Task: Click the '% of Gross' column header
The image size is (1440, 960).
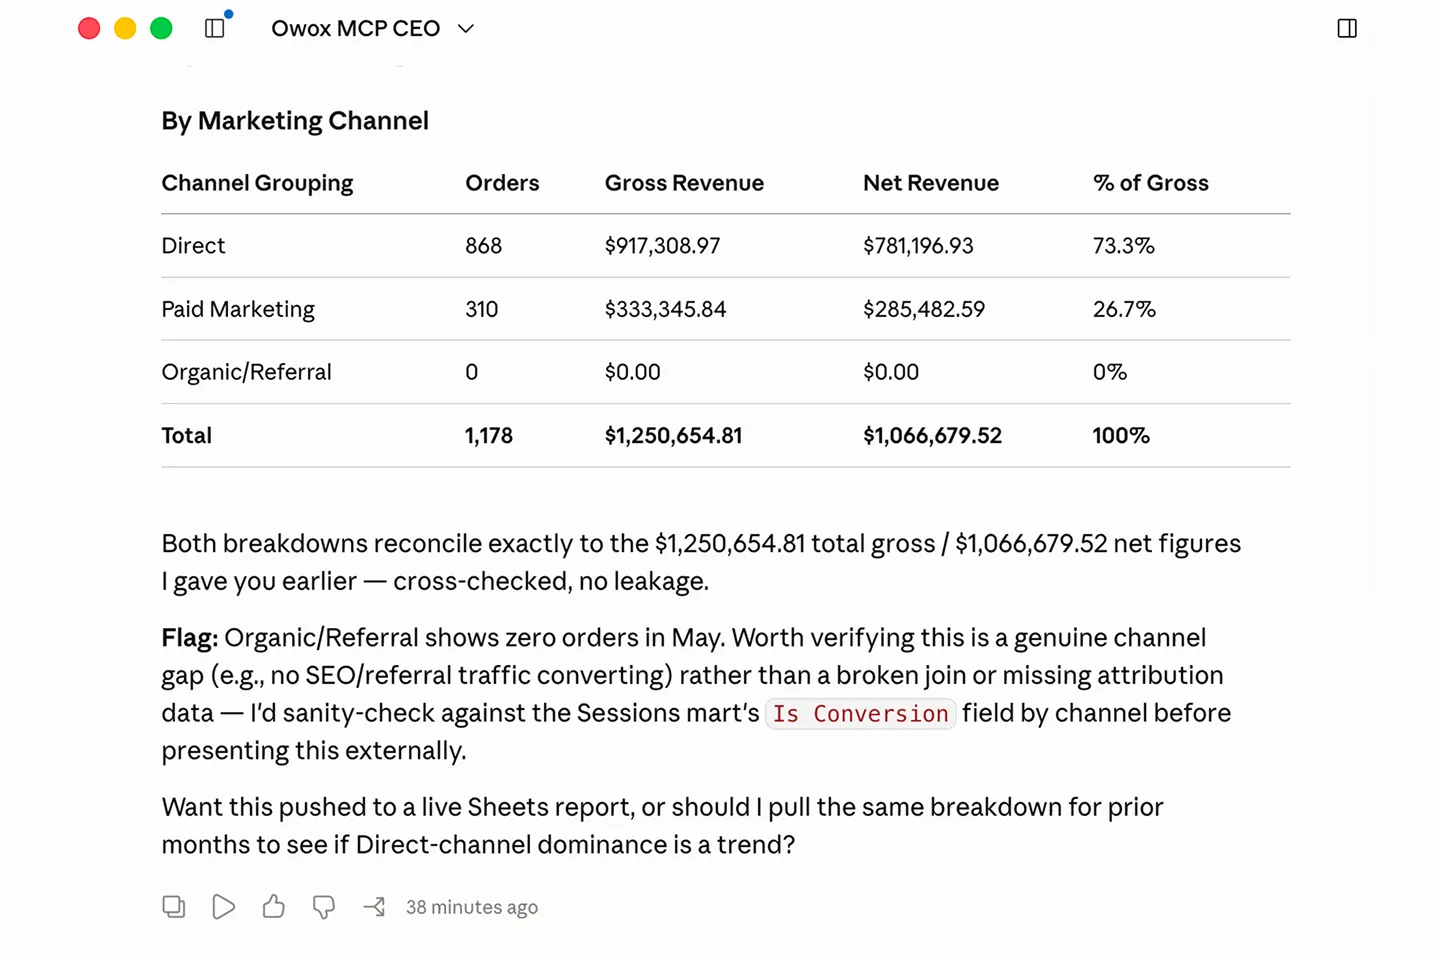Action: [x=1151, y=183]
